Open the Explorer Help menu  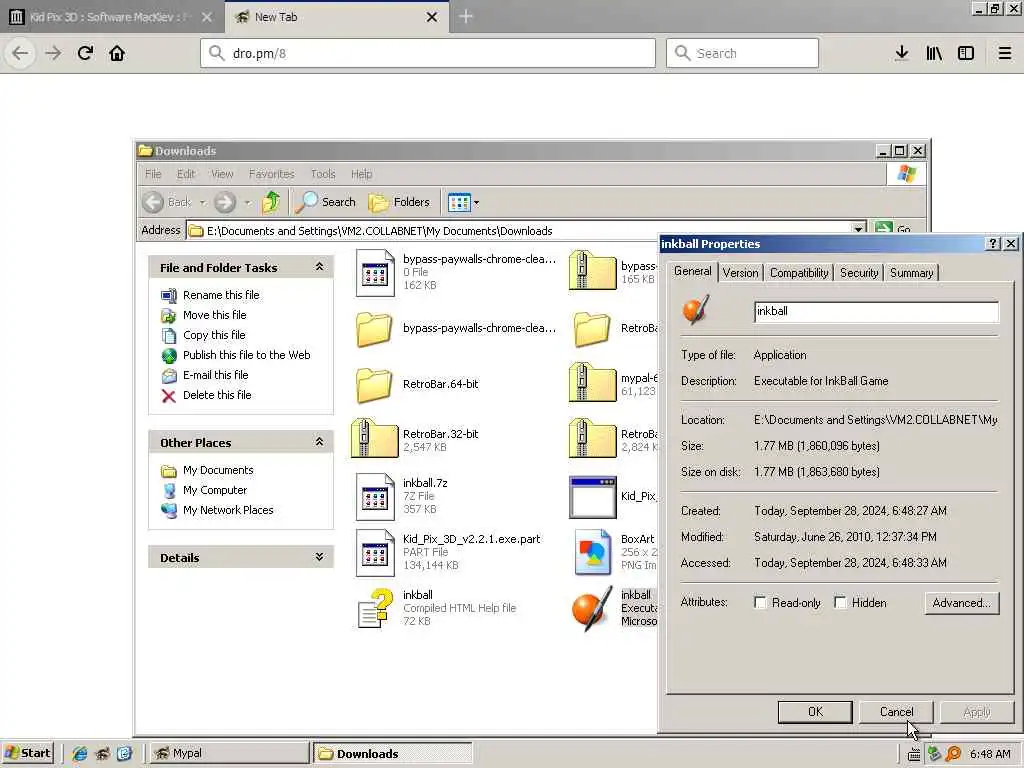(361, 174)
